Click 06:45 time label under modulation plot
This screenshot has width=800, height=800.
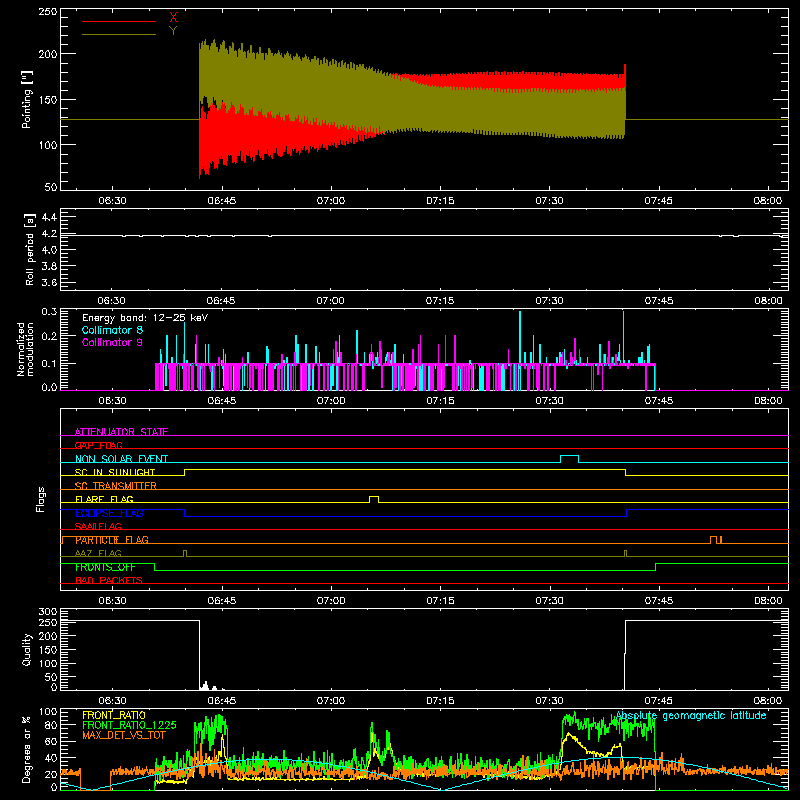click(x=221, y=401)
